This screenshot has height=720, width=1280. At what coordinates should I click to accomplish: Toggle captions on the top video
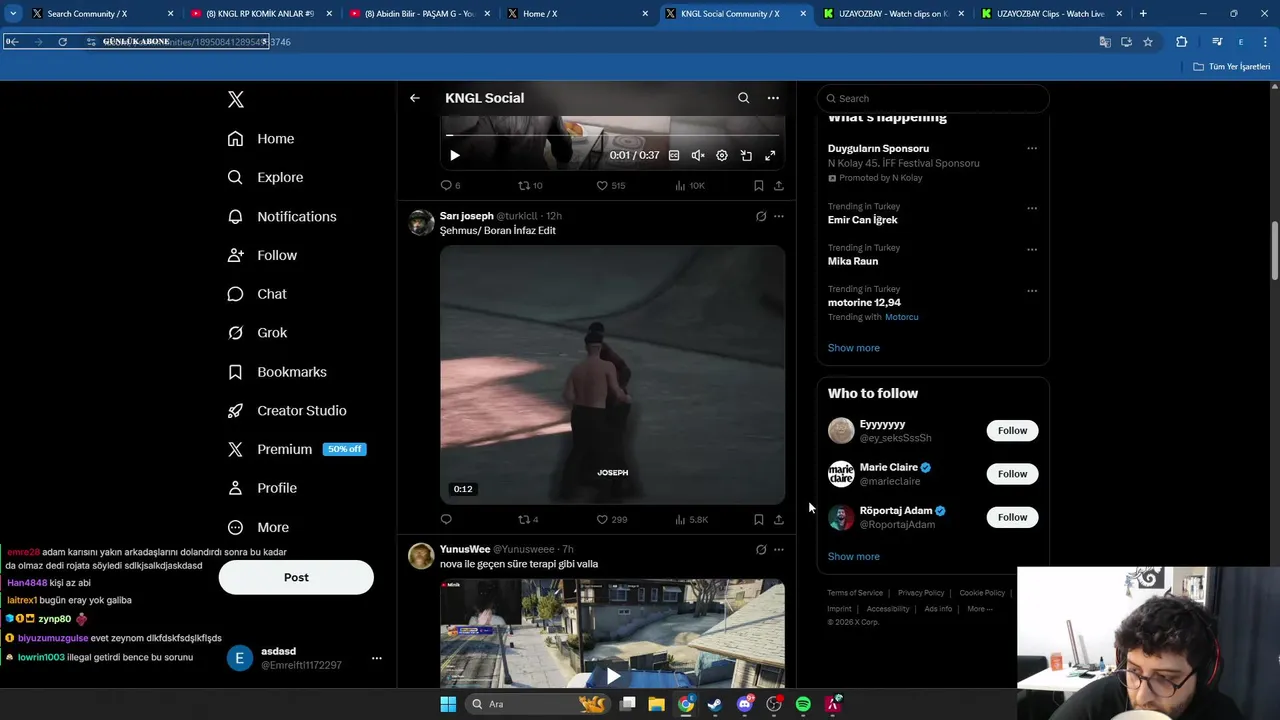pos(674,155)
